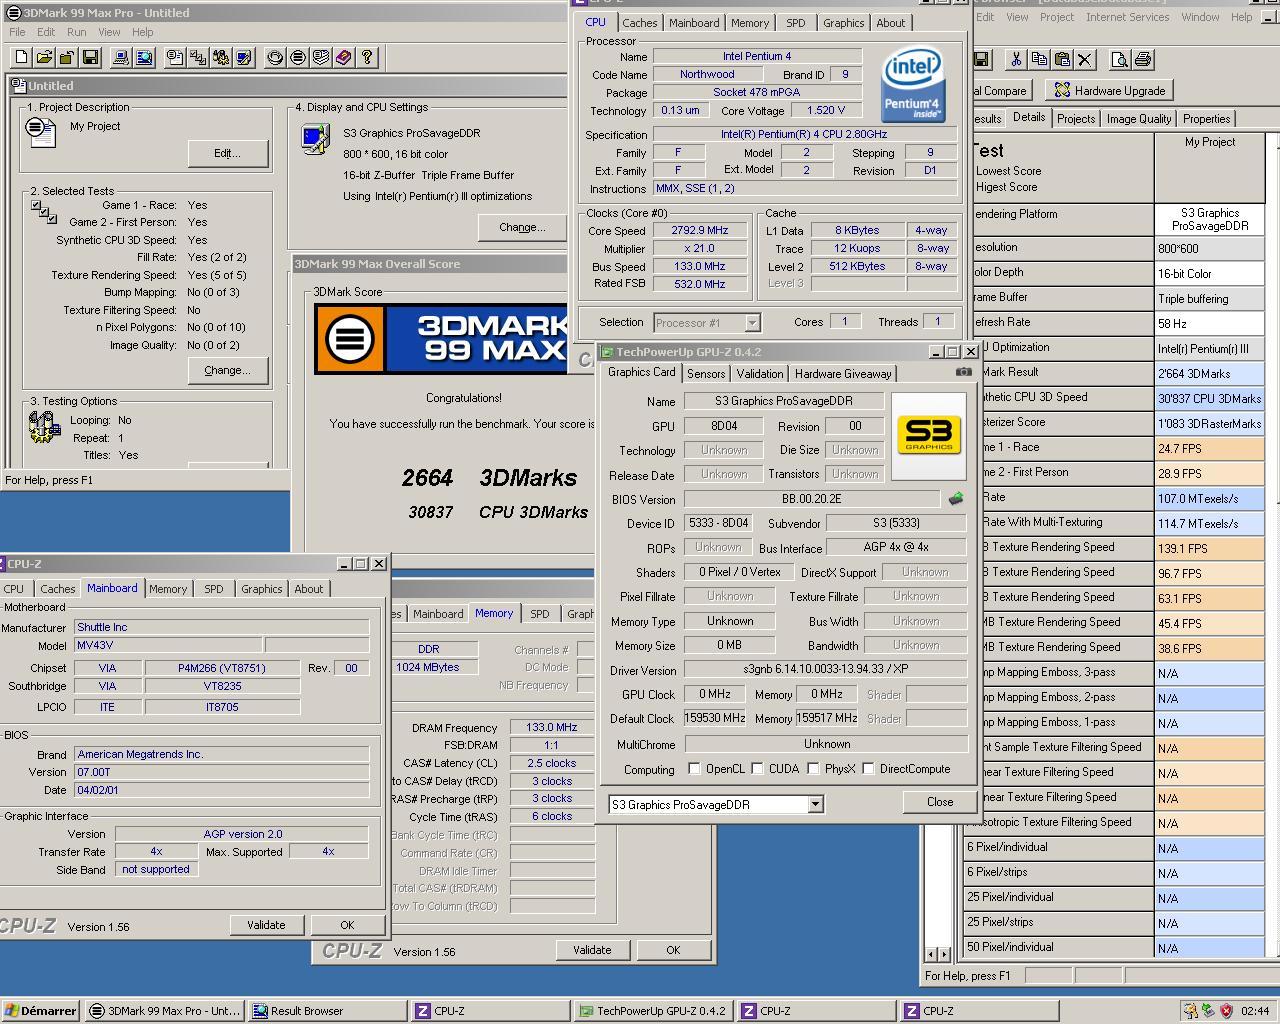1280x1024 pixels.
Task: Click the floppy Save icon in Result Browser
Action: (982, 60)
